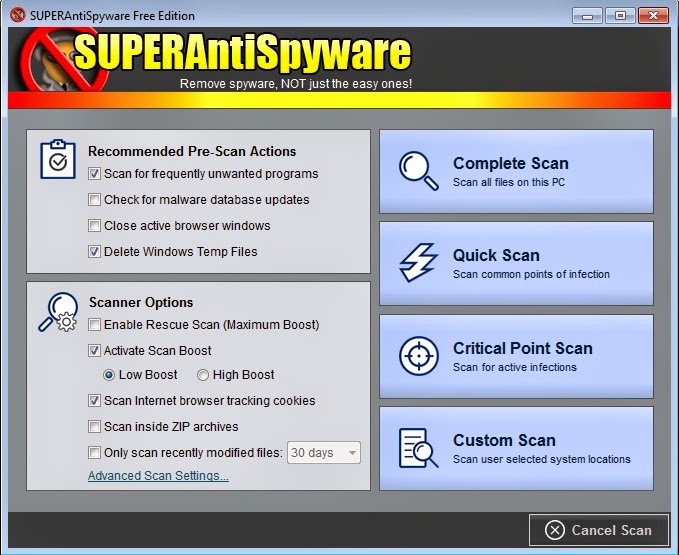Click the Pre-Scan Actions clipboard icon
Viewport: 679px width, 555px height.
58,159
